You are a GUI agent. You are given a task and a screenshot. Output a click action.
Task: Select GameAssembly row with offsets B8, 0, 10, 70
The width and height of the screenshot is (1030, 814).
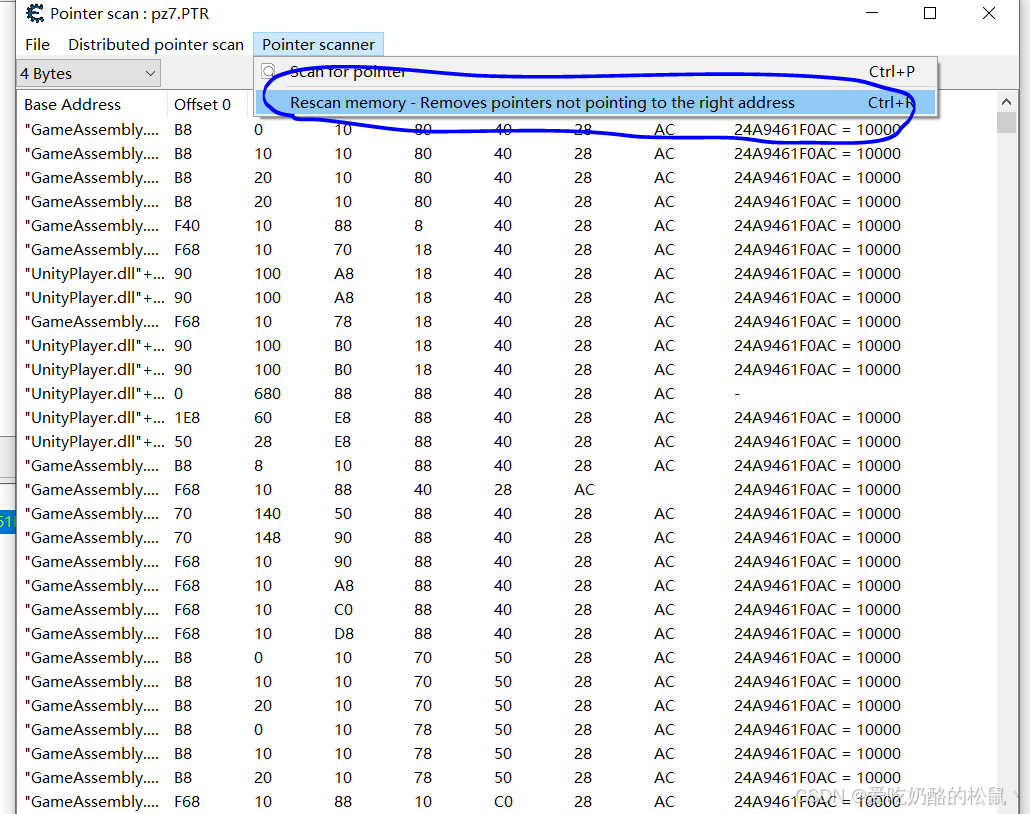(506, 658)
